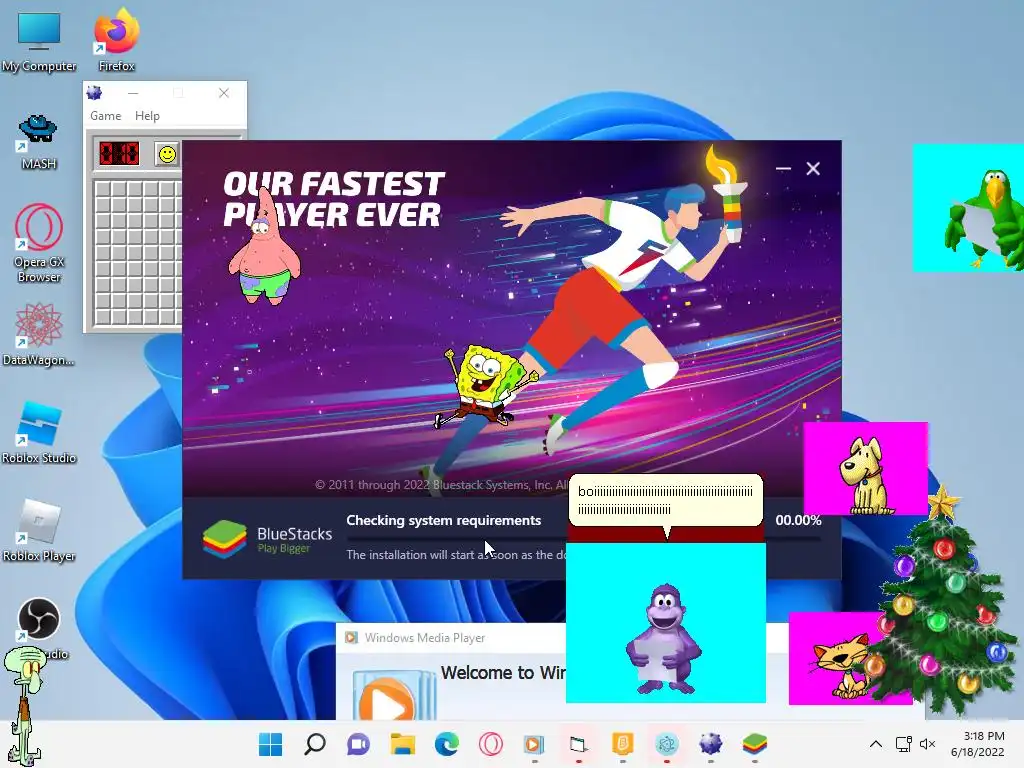
Task: Click the orange cat agent character
Action: point(844,665)
